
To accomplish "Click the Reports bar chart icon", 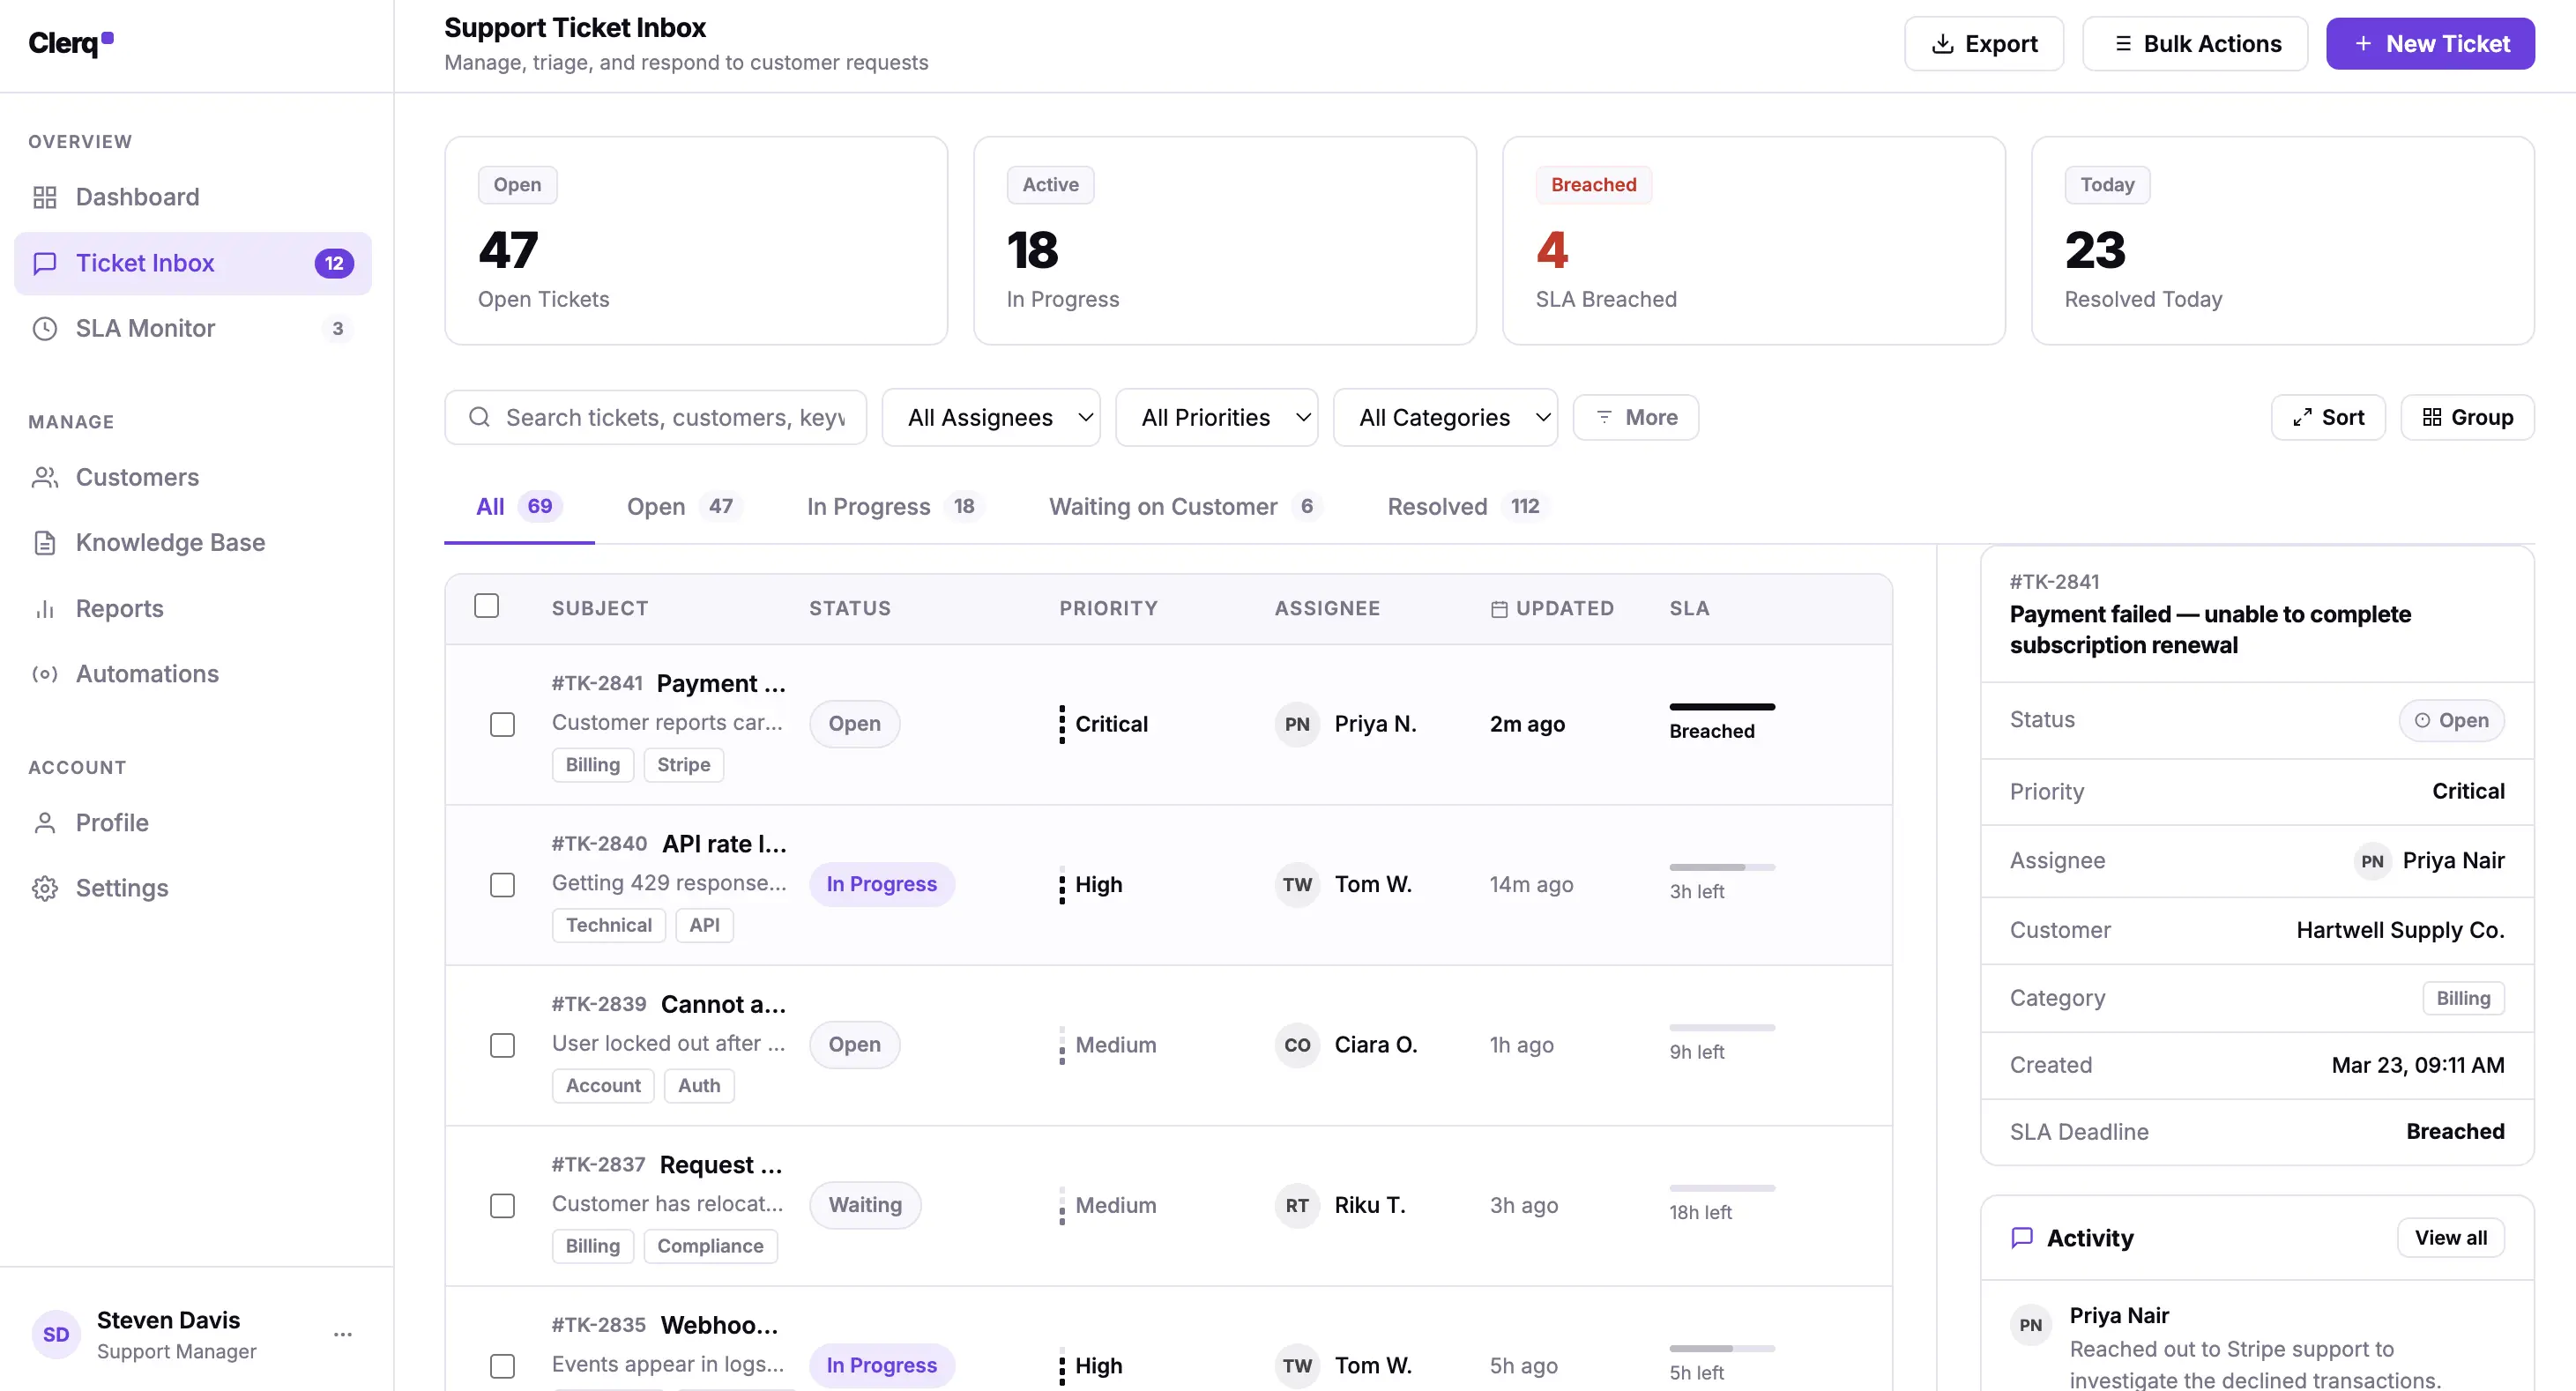I will [45, 608].
